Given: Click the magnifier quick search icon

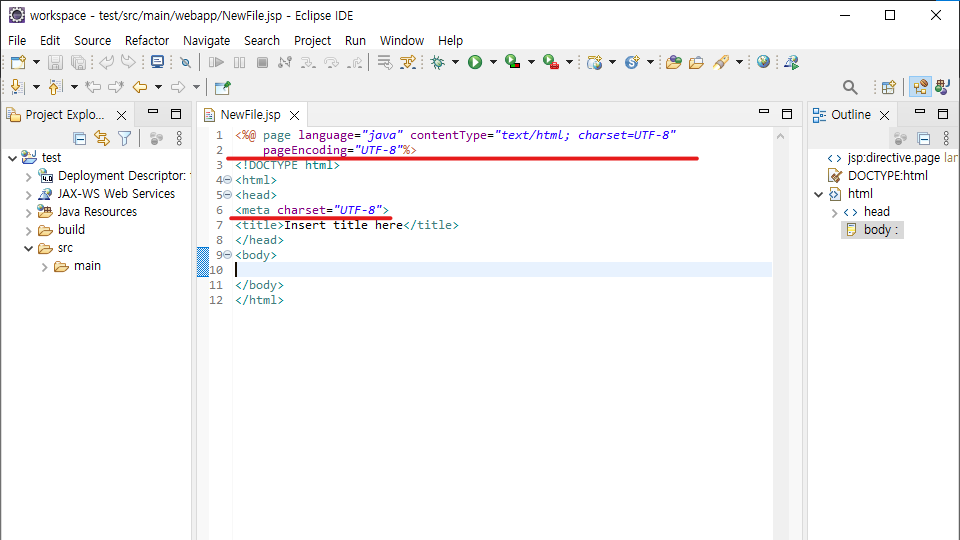Looking at the screenshot, I should tap(850, 88).
